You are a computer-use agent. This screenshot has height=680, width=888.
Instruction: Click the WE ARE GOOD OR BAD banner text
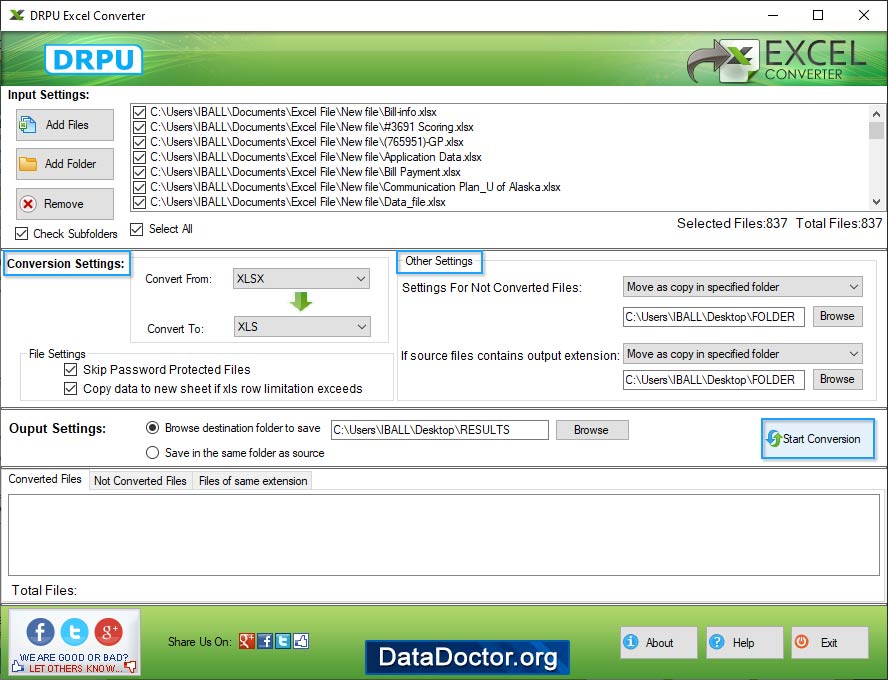click(x=74, y=657)
